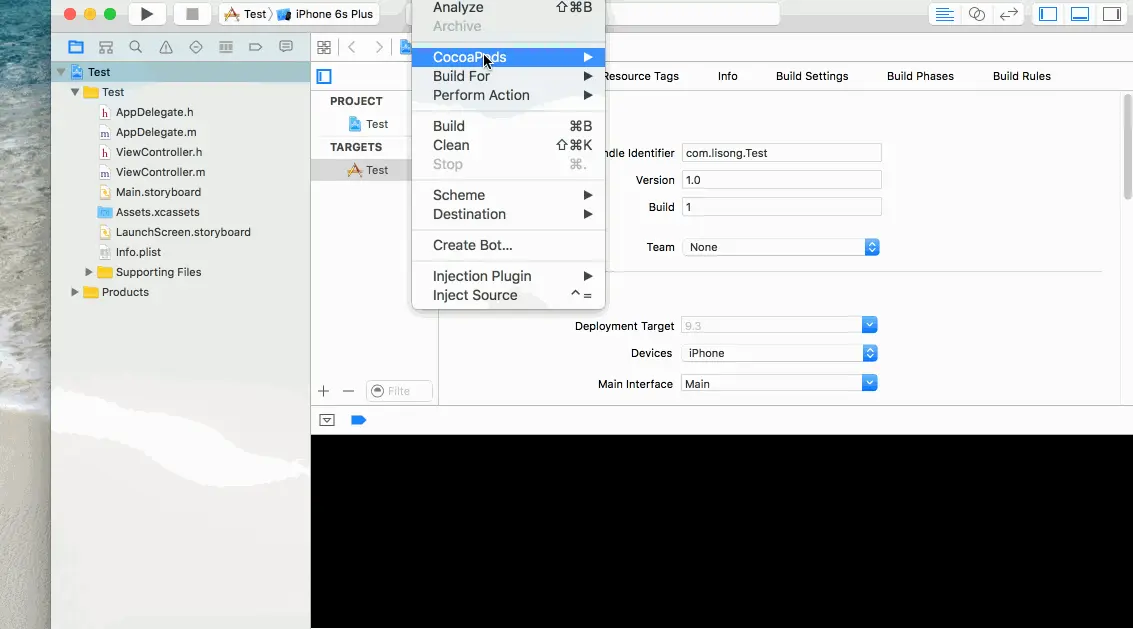
Task: Expand the Products folder
Action: tap(75, 292)
